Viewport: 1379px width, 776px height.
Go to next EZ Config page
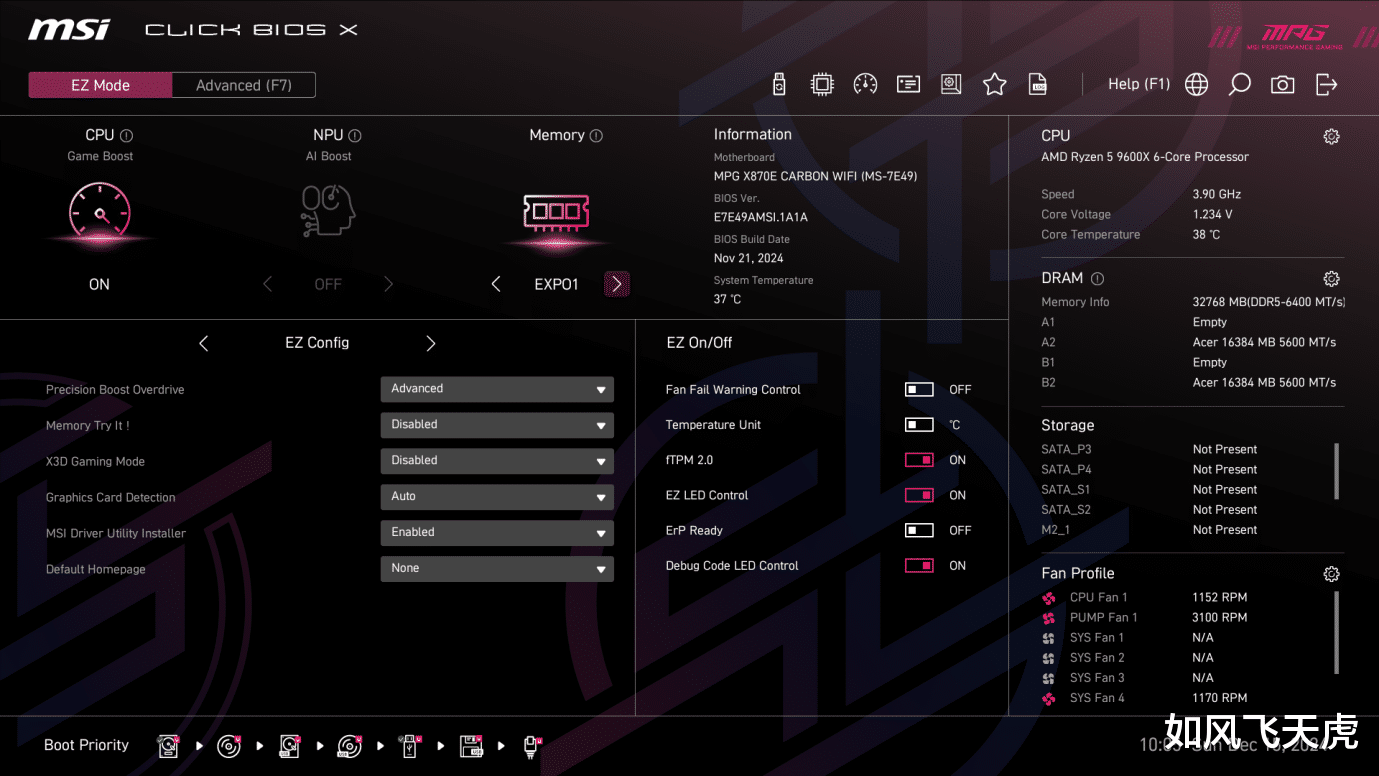(431, 344)
